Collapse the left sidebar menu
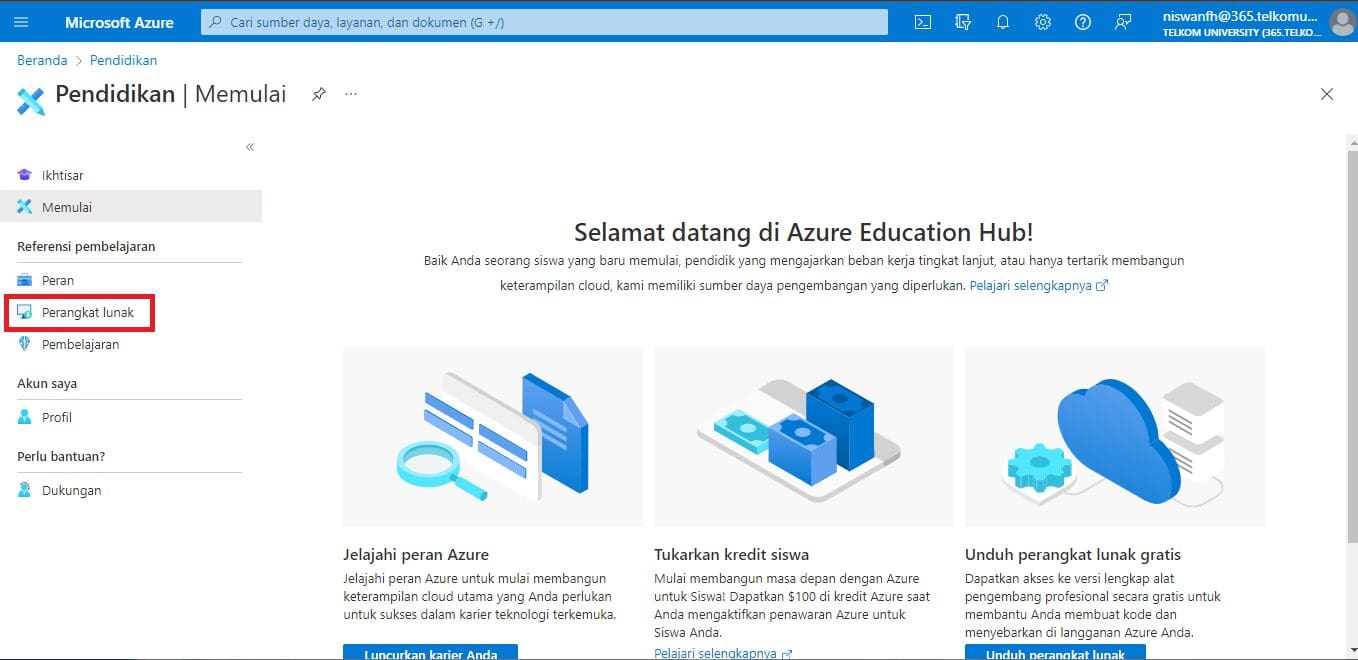 250,147
